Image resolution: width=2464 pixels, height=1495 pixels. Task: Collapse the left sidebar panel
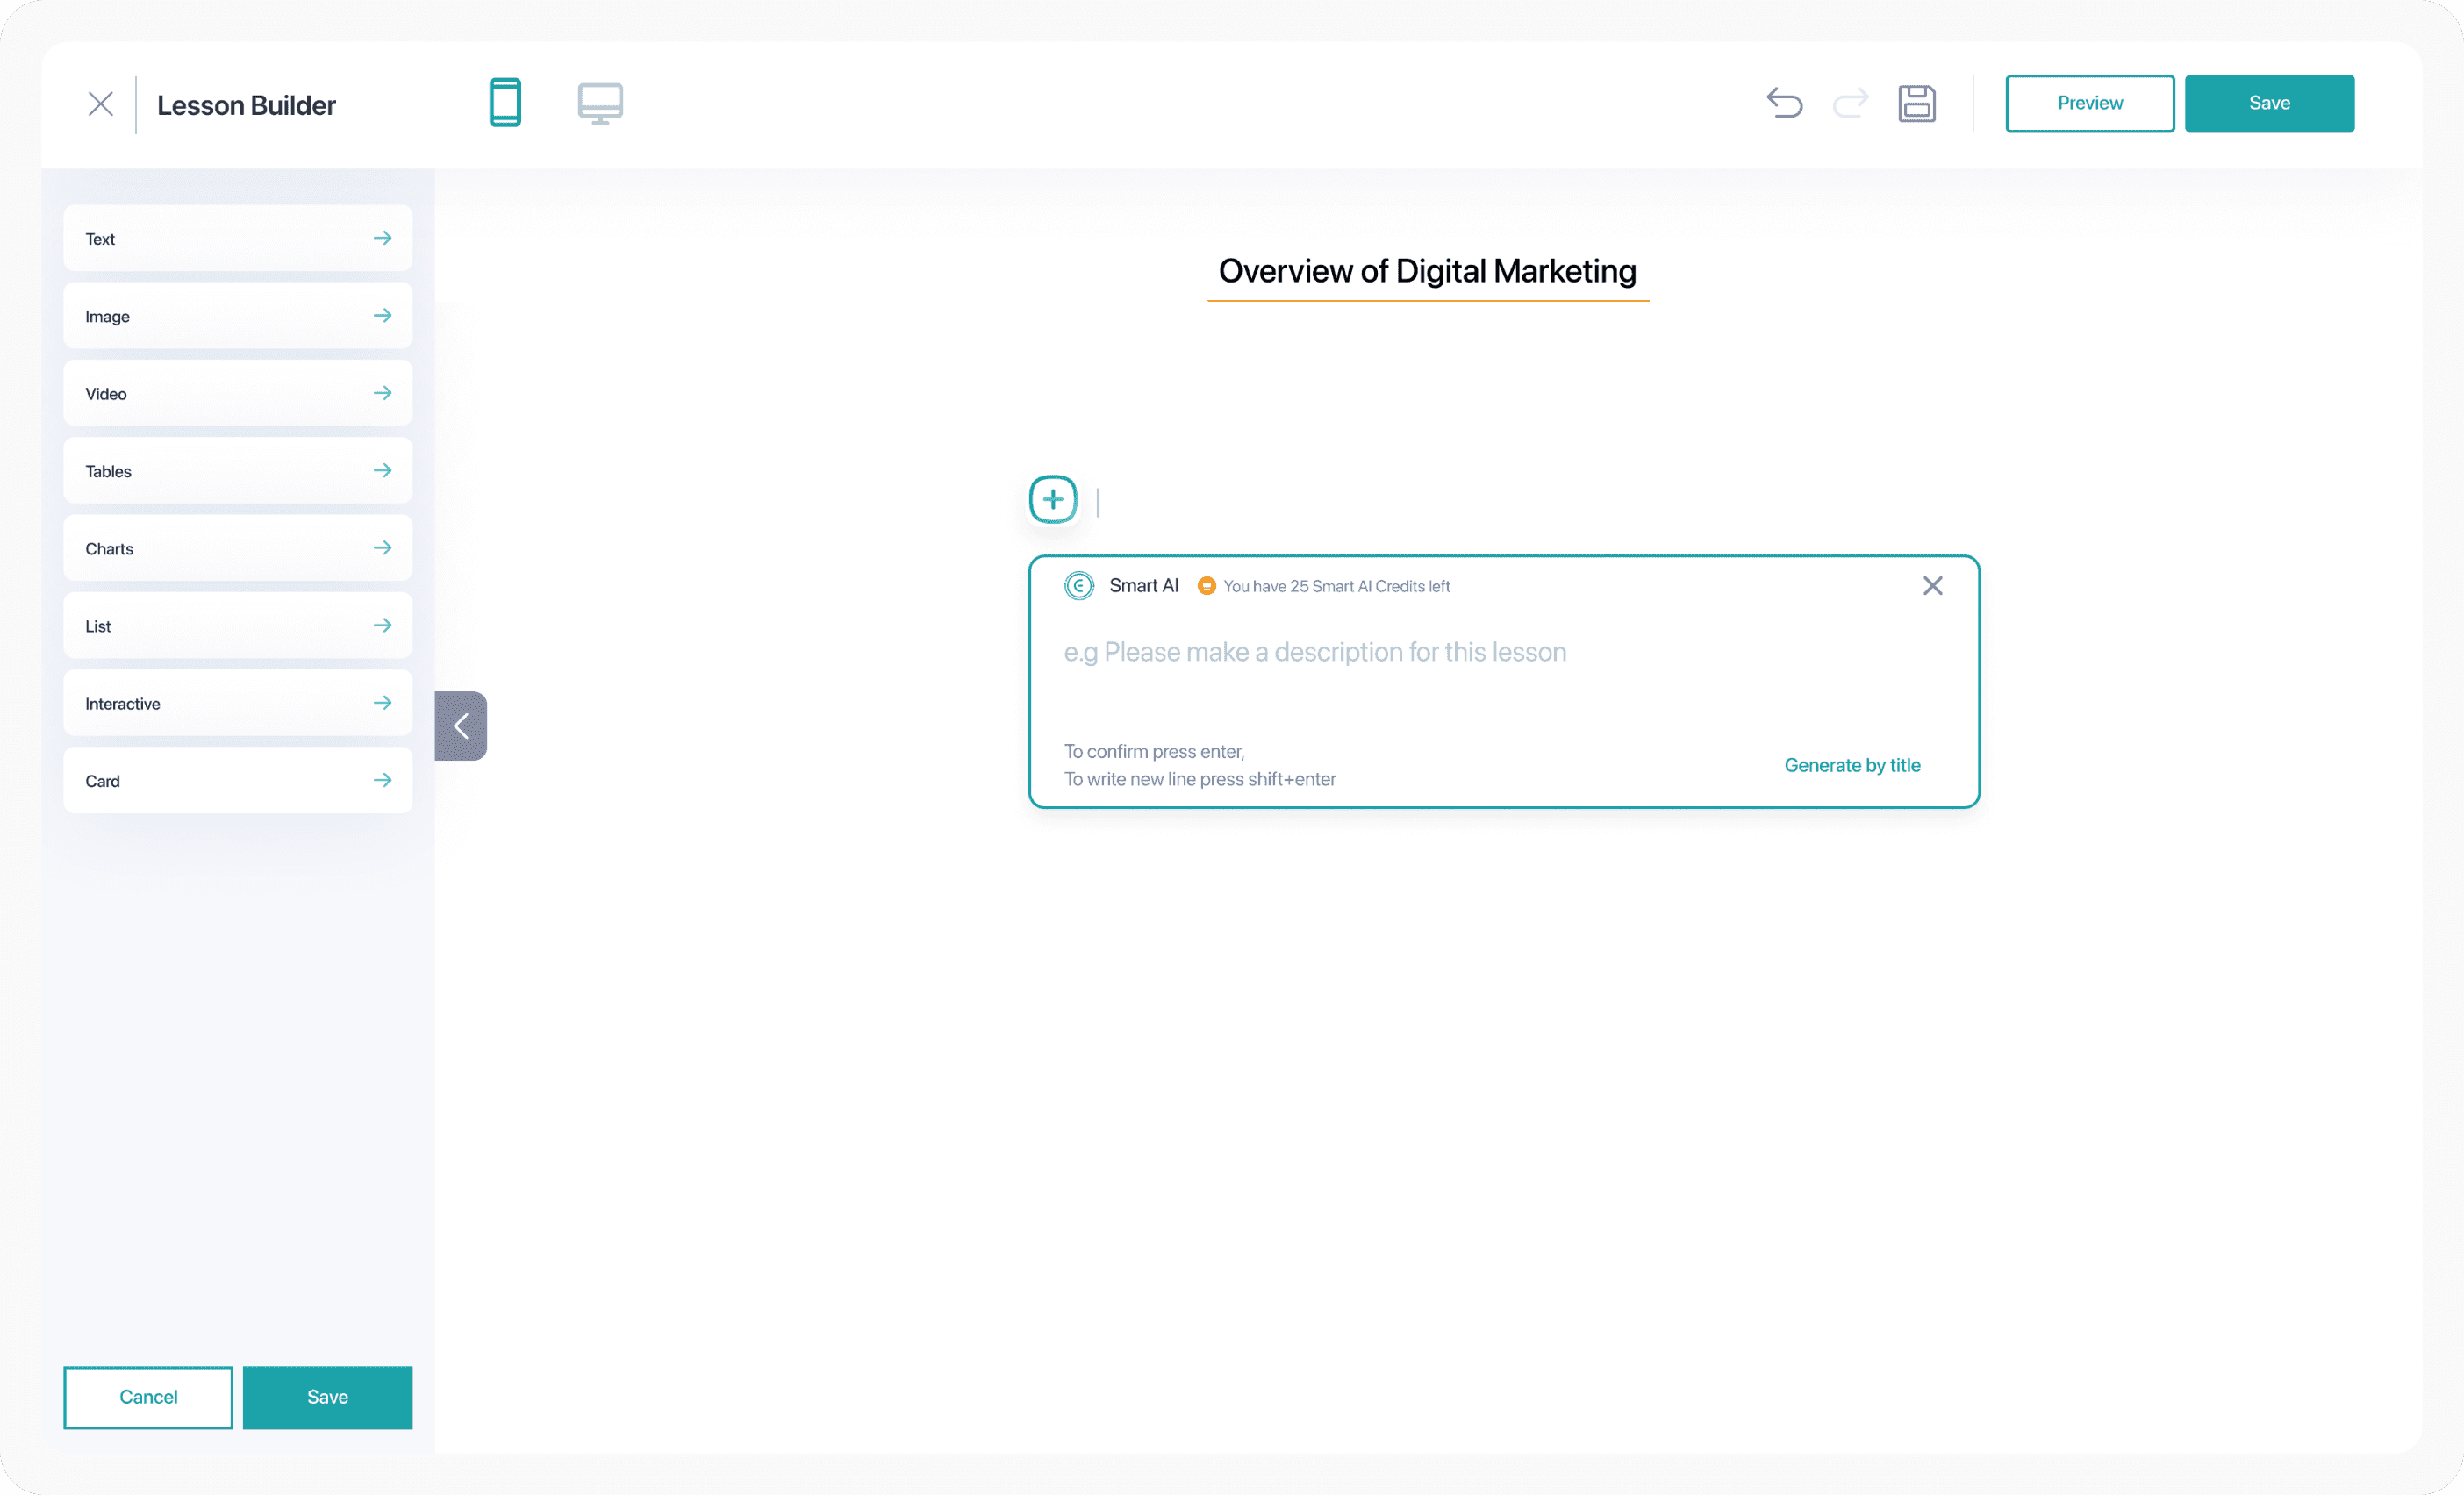pyautogui.click(x=461, y=726)
